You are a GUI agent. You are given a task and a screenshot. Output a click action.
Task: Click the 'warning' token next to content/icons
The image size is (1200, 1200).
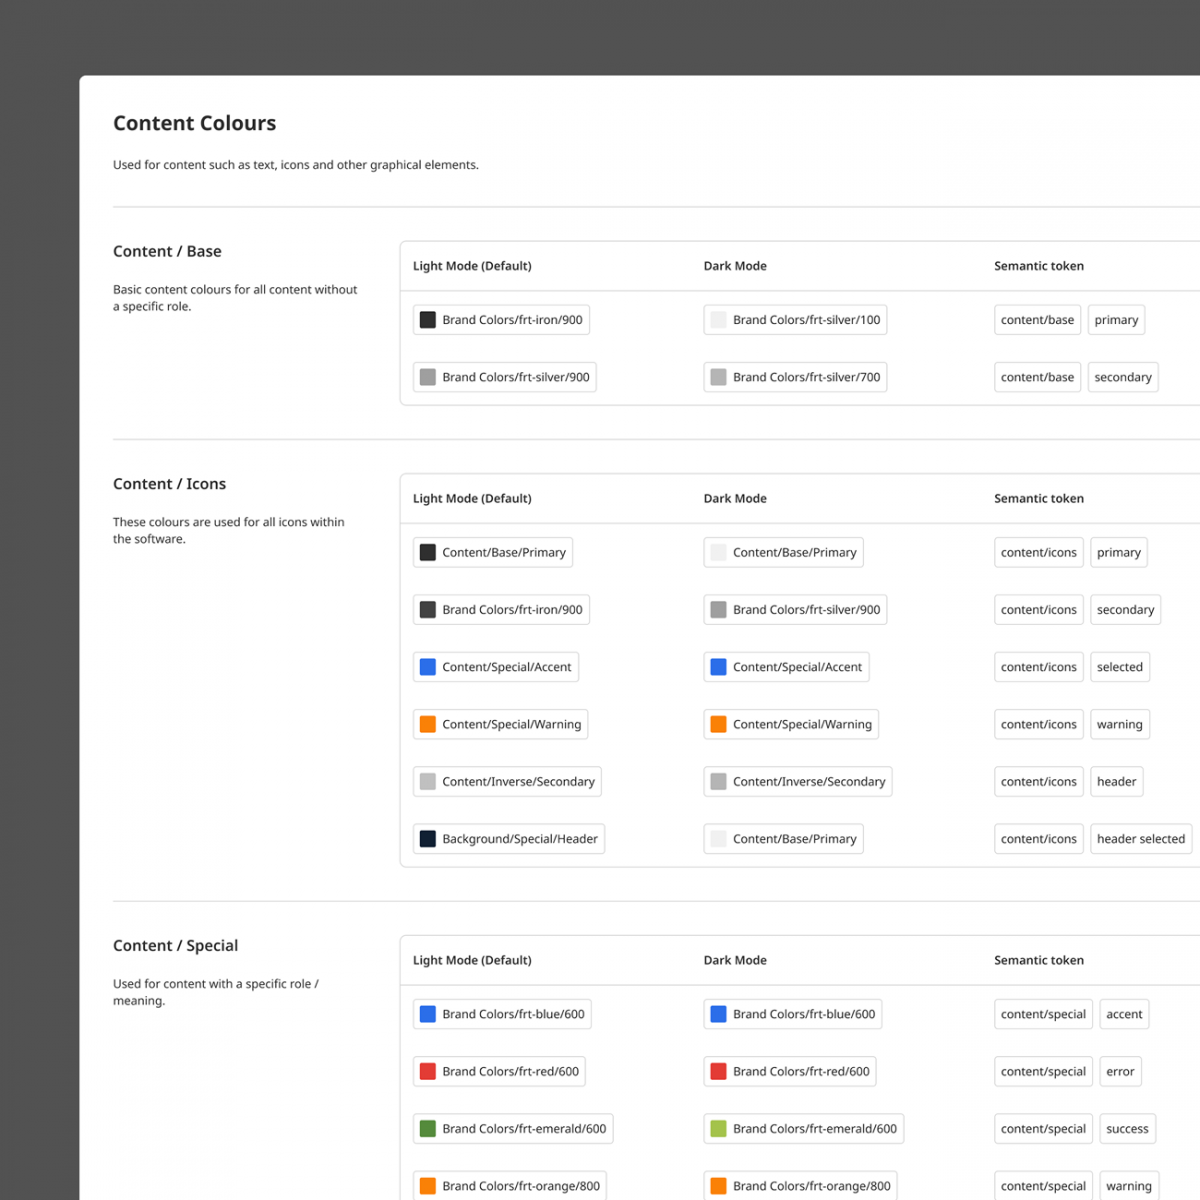click(x=1119, y=724)
